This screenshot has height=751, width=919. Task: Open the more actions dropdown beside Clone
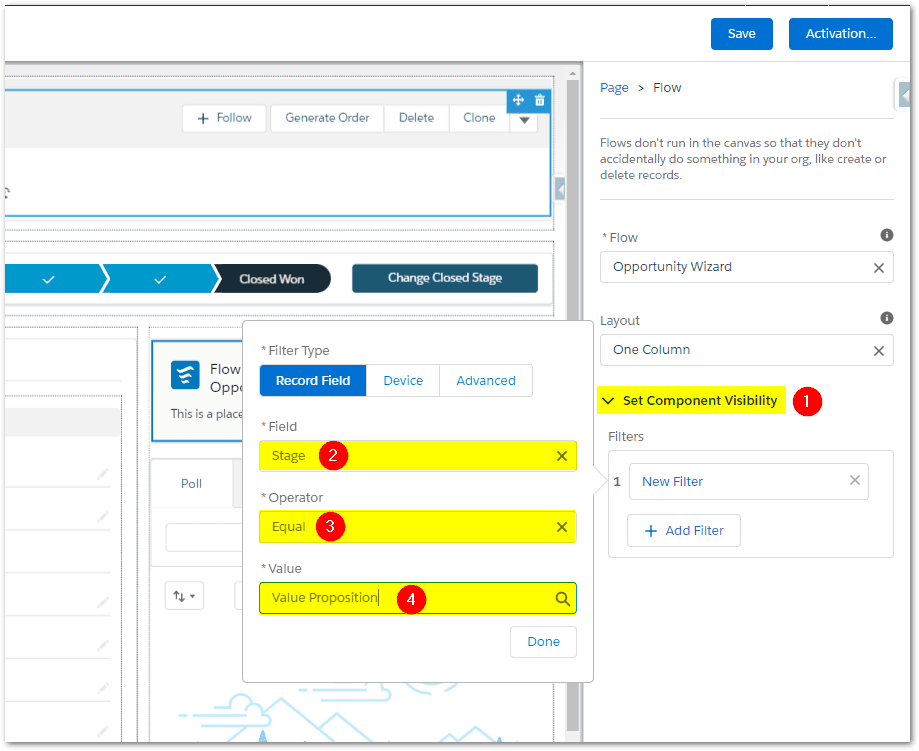(x=524, y=119)
